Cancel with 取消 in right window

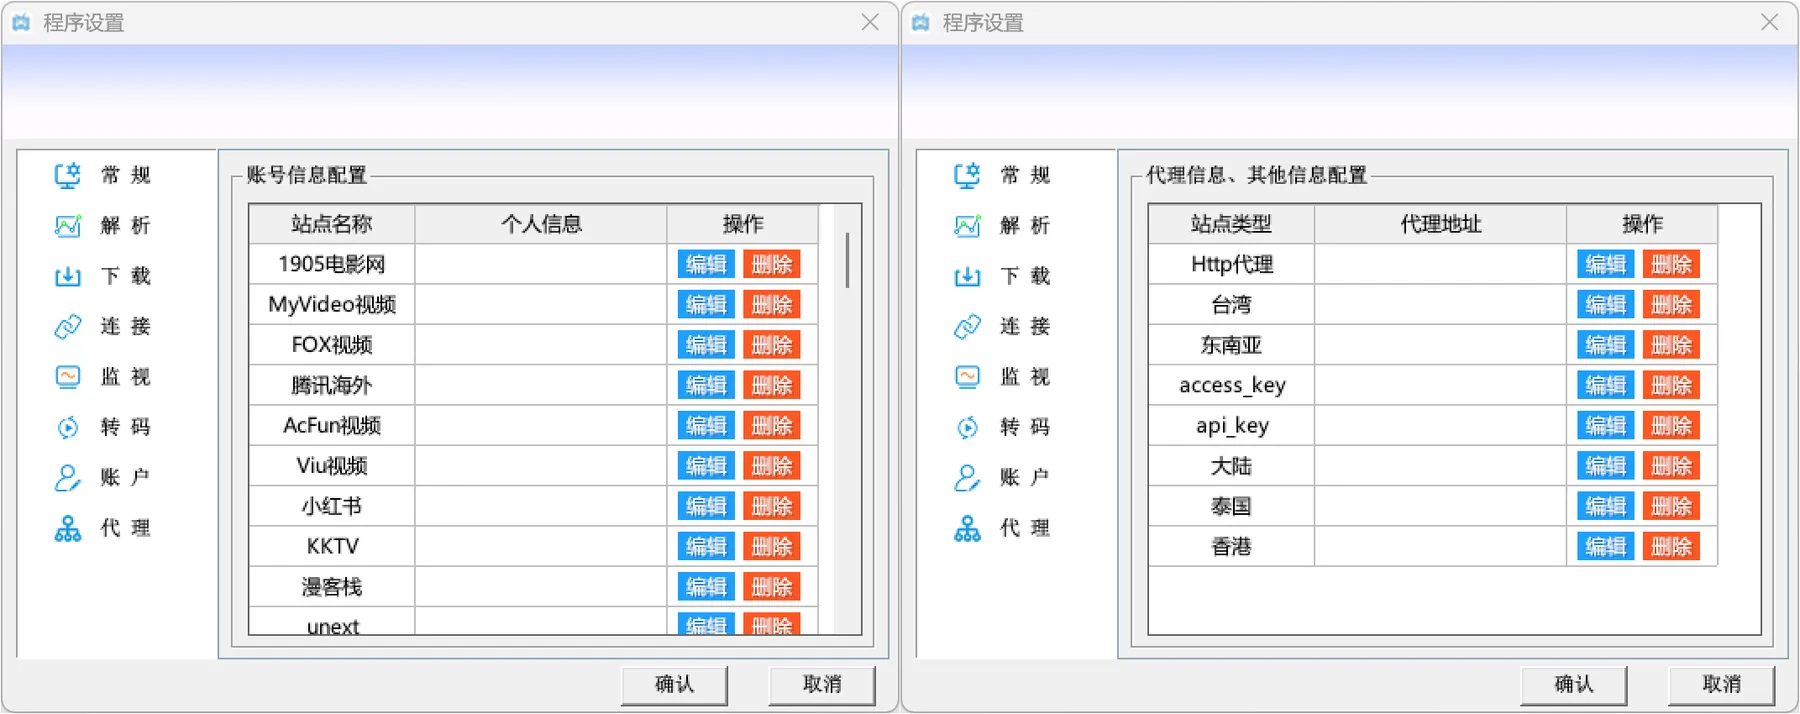tap(1722, 684)
